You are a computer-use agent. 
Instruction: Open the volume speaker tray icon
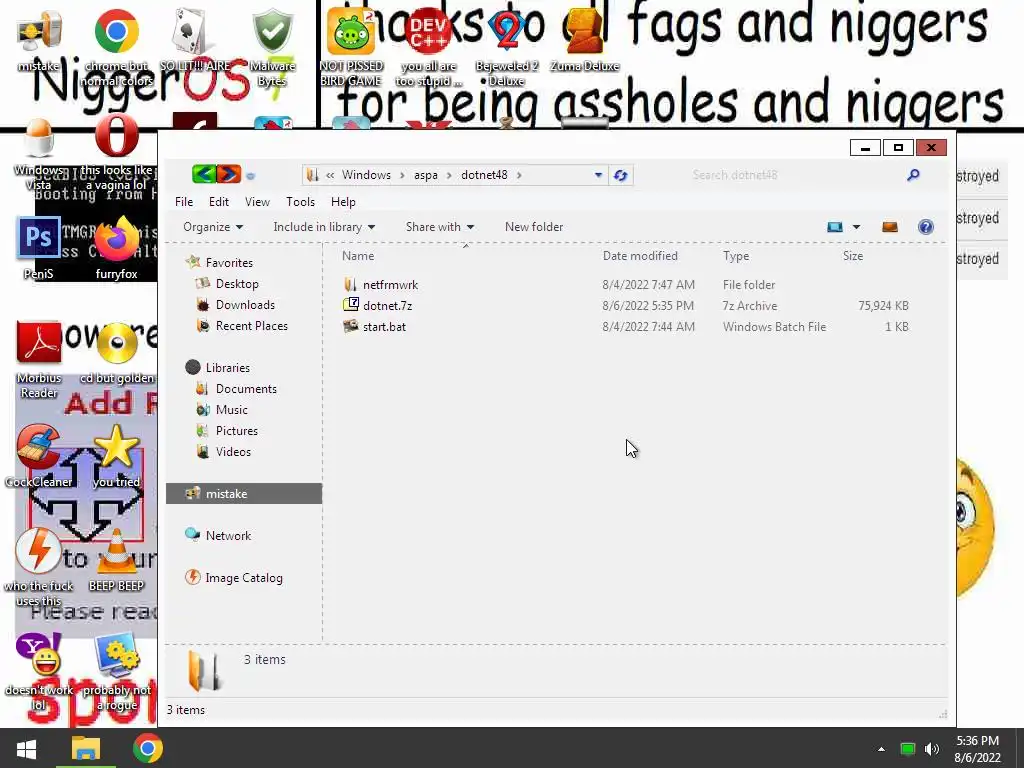click(932, 749)
